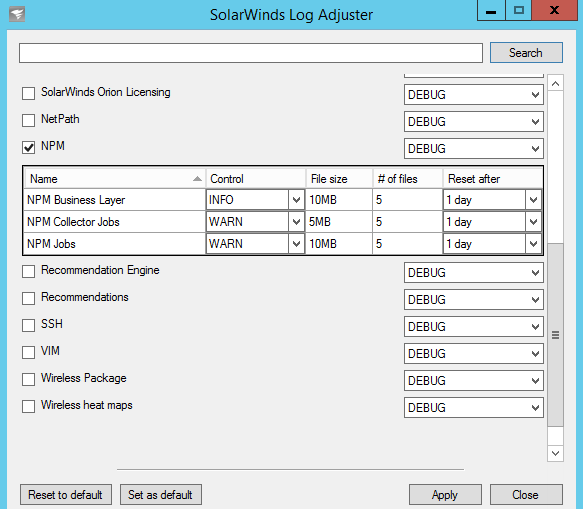Screen dimensions: 583x509
Task: Click the Control column header
Action: point(255,179)
